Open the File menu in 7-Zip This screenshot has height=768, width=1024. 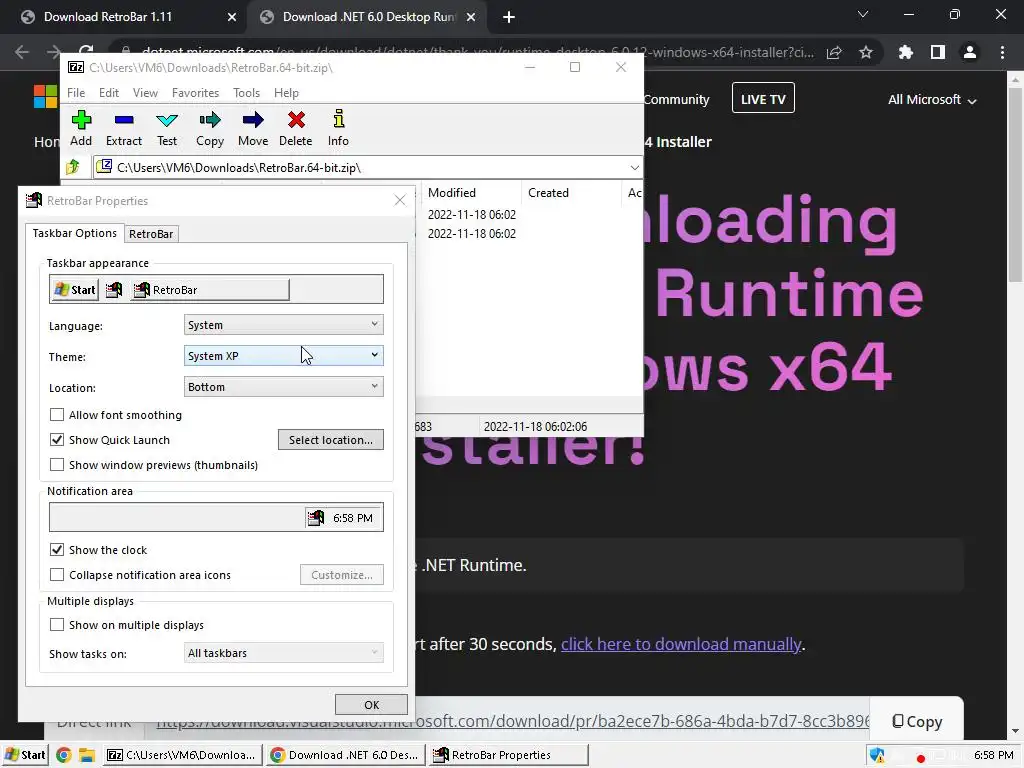pyautogui.click(x=76, y=93)
